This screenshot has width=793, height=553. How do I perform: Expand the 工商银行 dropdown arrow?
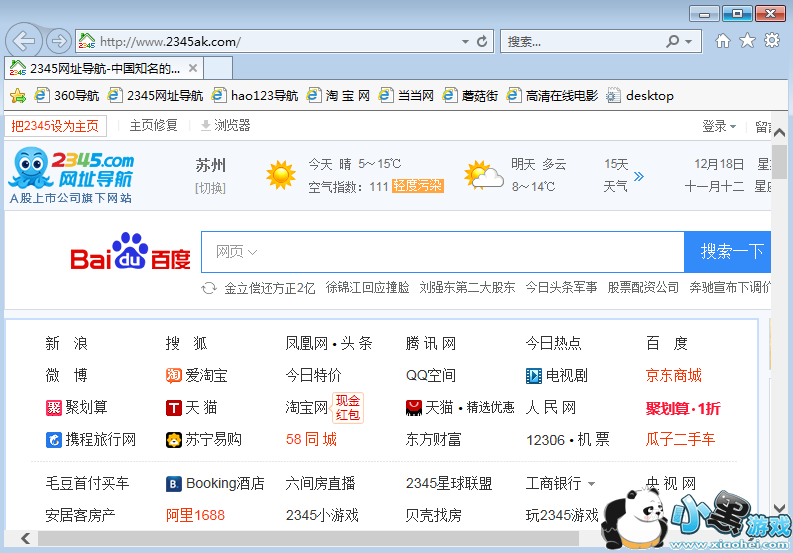point(591,484)
